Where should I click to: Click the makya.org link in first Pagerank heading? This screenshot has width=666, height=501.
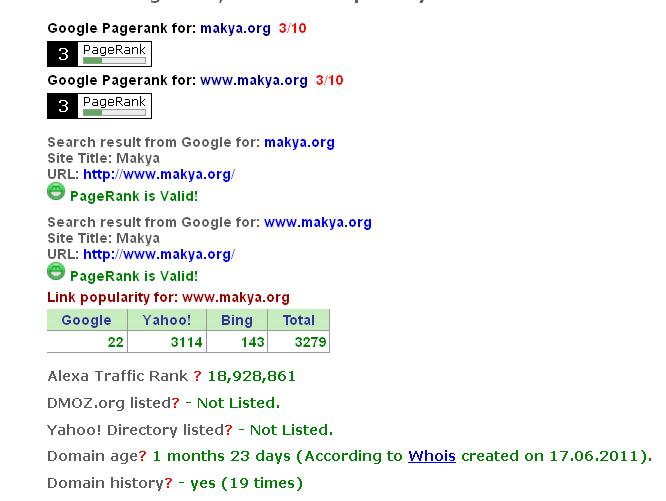point(235,29)
